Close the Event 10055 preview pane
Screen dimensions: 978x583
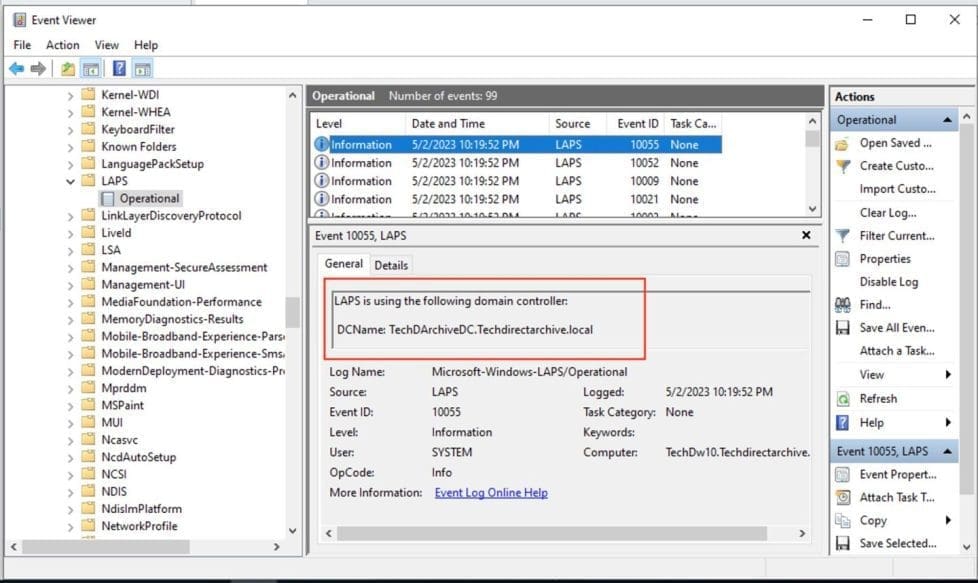806,235
